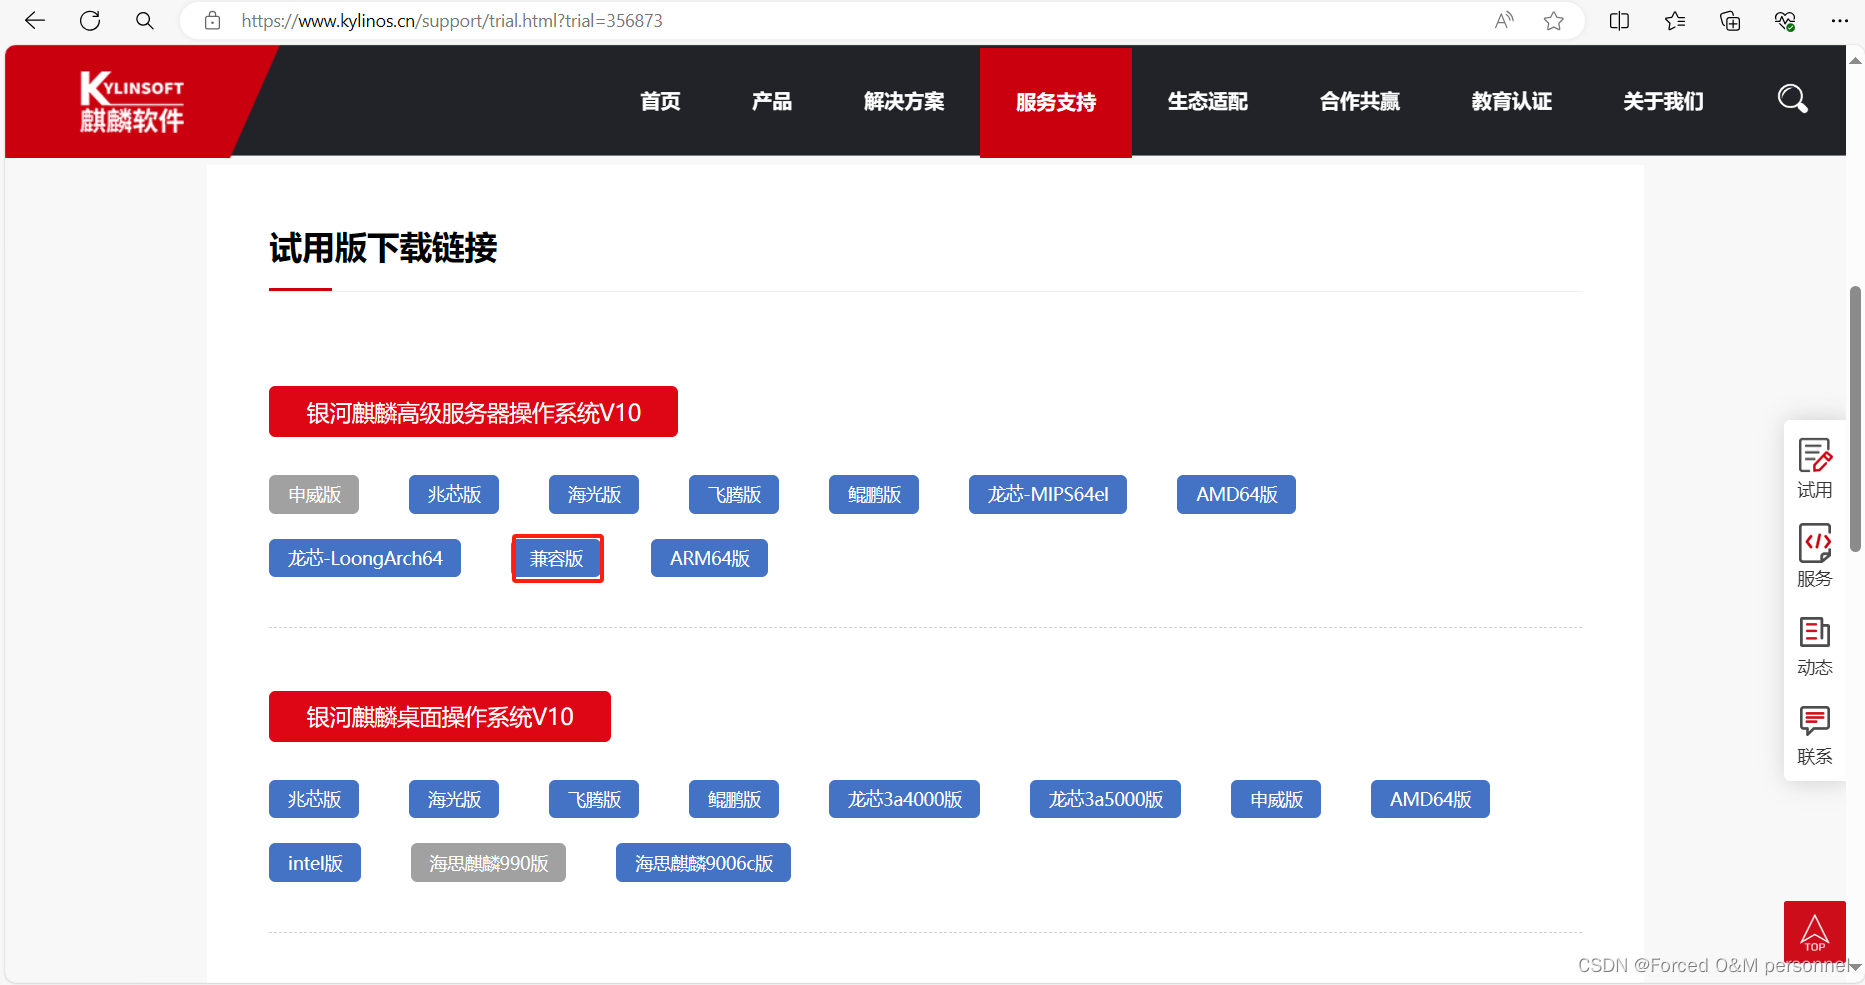View site info via the lock icon
The height and width of the screenshot is (985, 1865).
coord(212,21)
